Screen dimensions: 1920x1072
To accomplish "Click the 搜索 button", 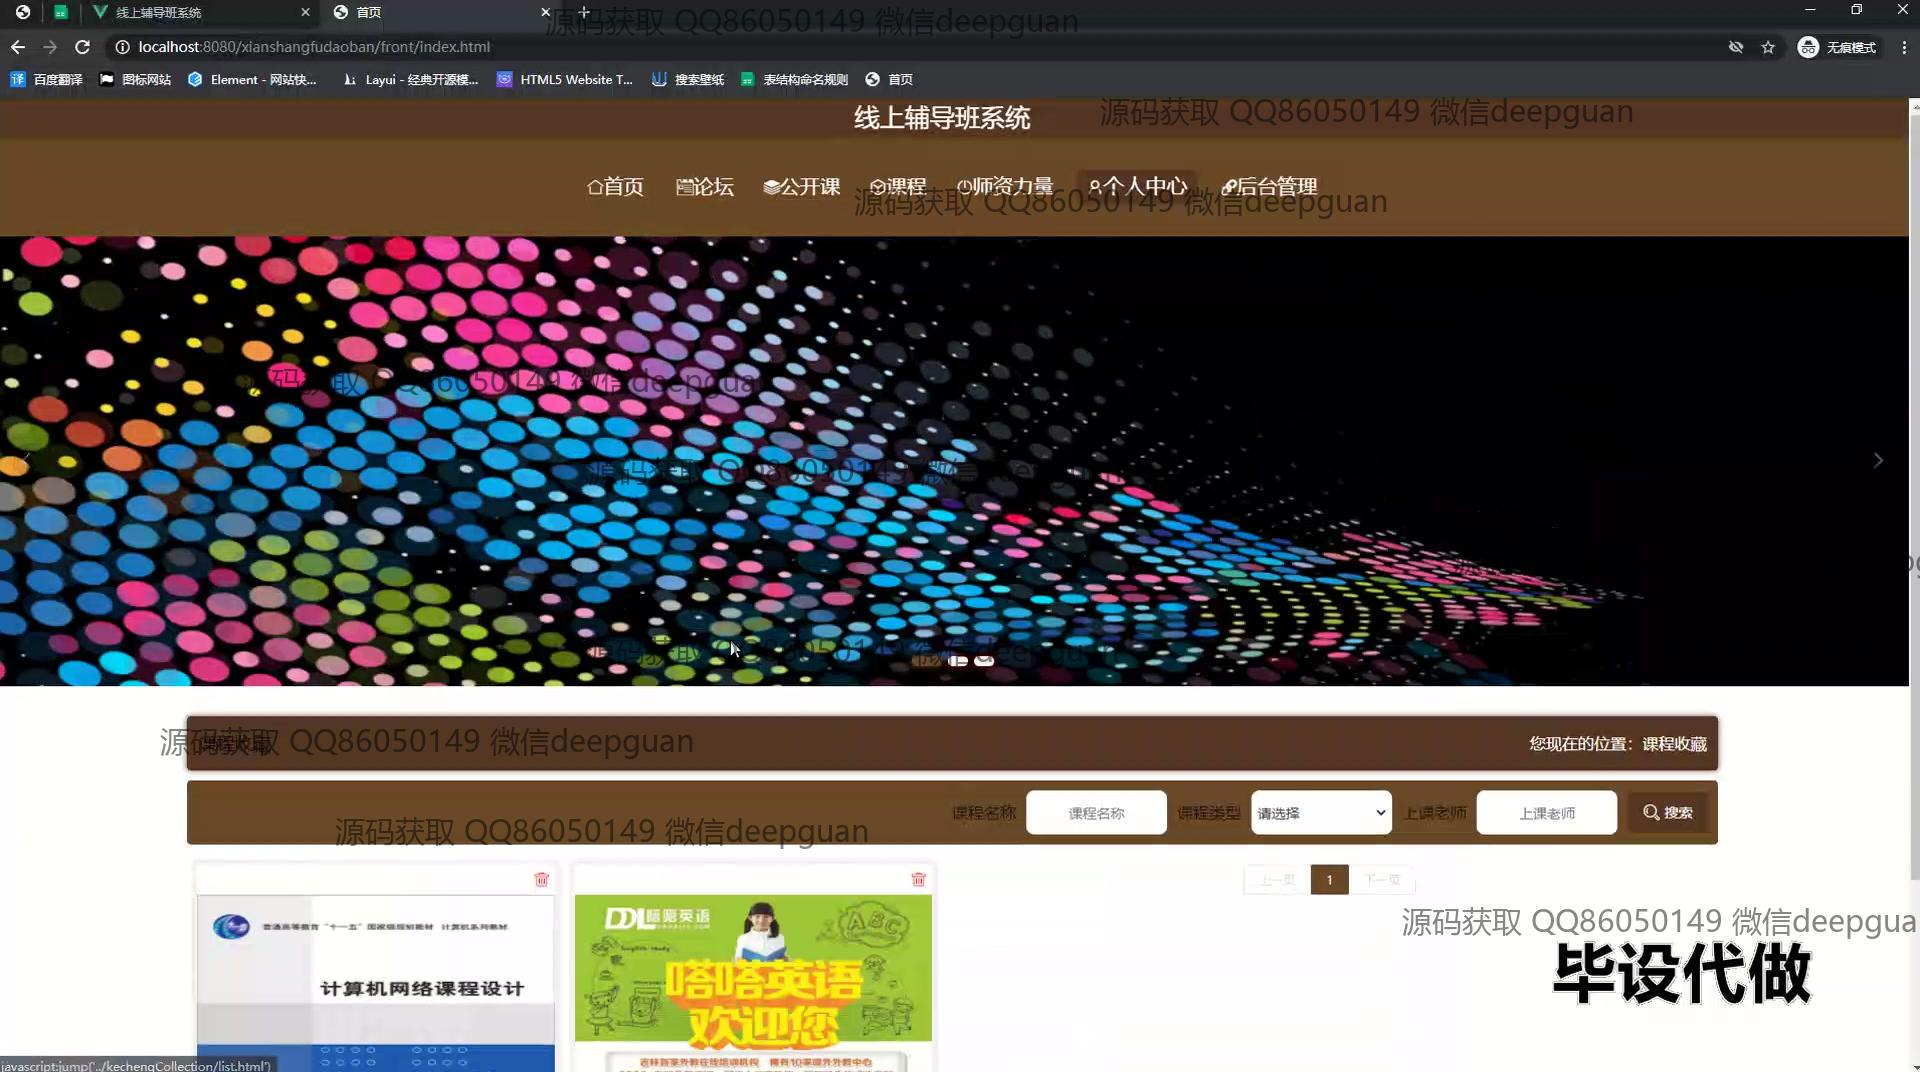I will click(x=1667, y=813).
